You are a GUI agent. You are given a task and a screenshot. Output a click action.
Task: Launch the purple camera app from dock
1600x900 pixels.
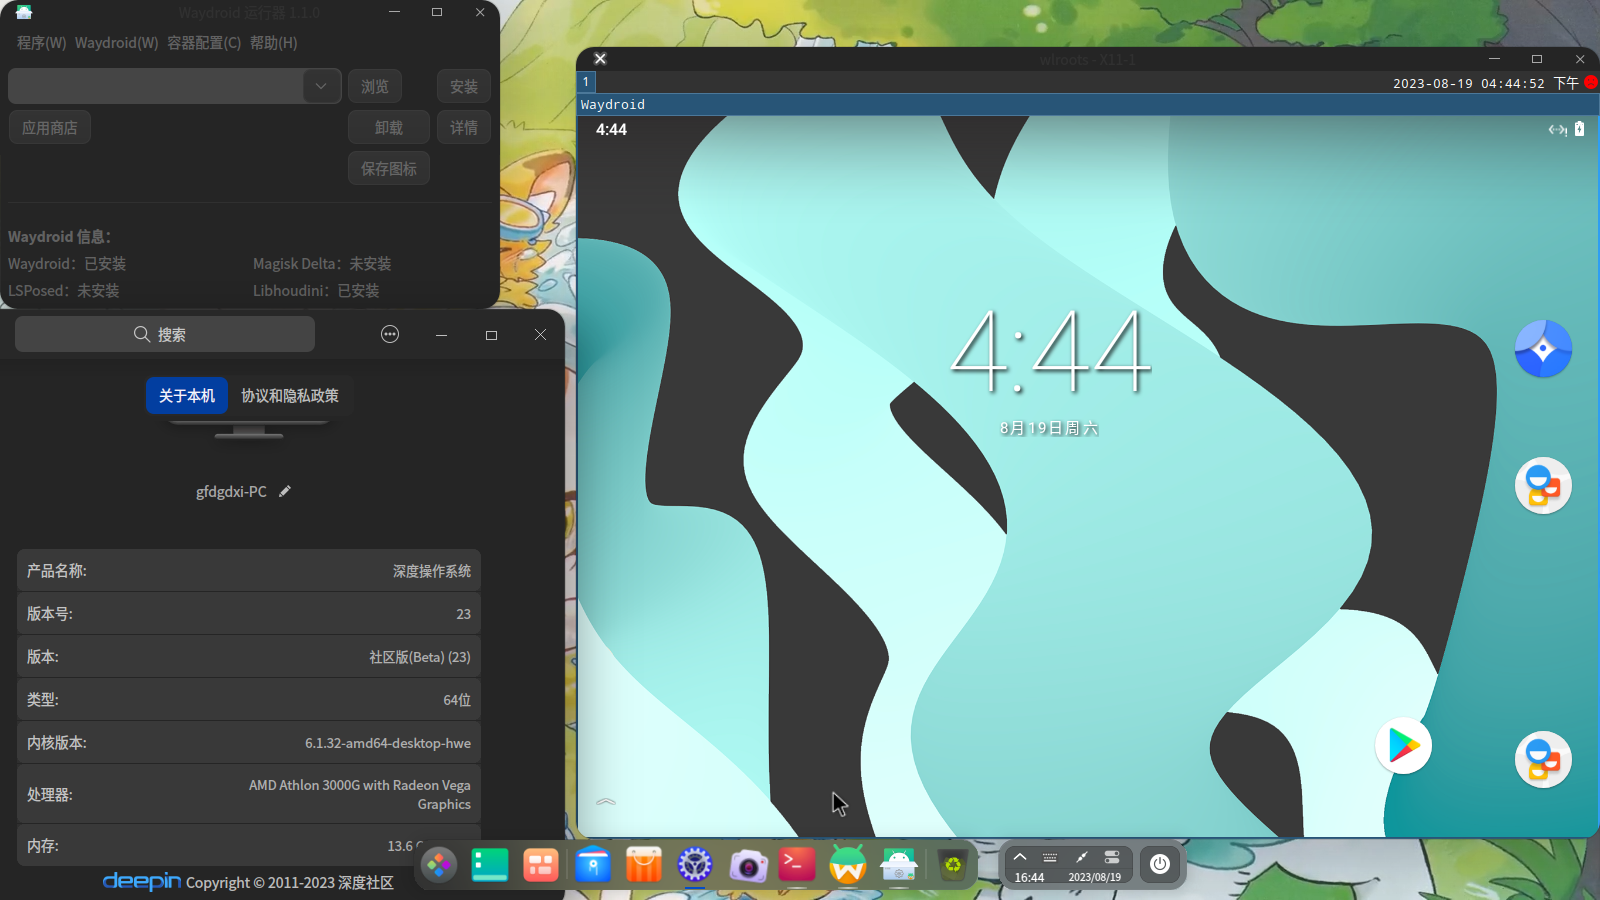(747, 864)
